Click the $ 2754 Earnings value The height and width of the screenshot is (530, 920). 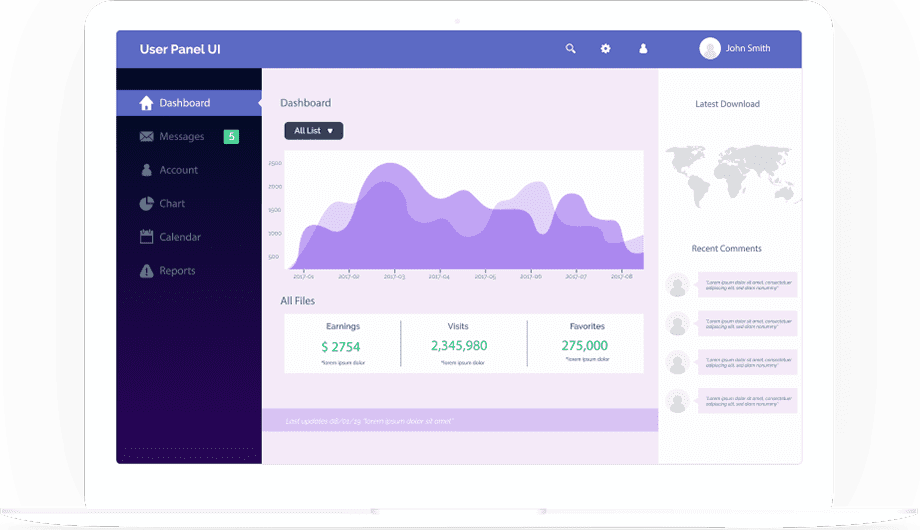(x=341, y=346)
